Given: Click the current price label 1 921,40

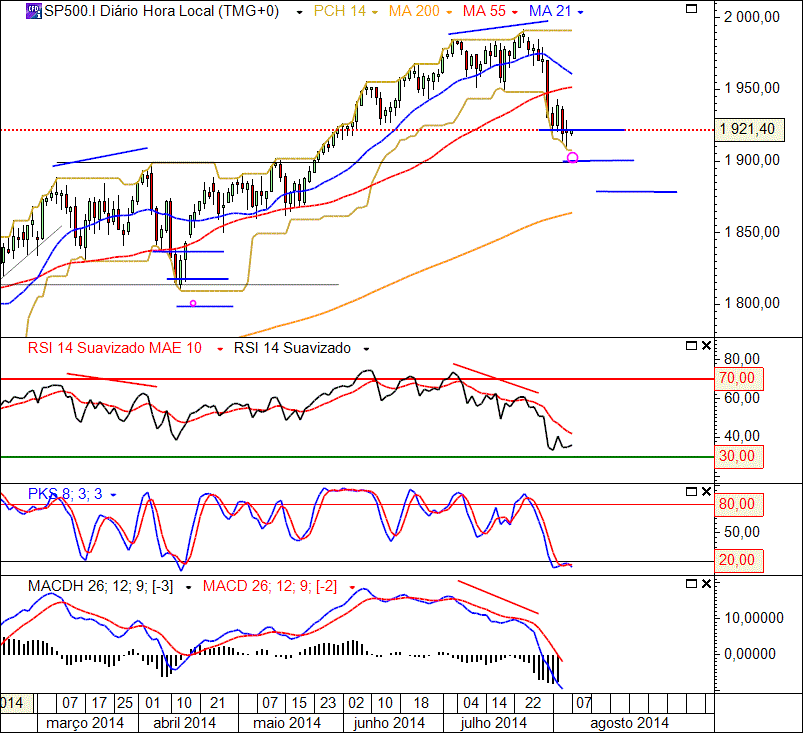Looking at the screenshot, I should [749, 129].
